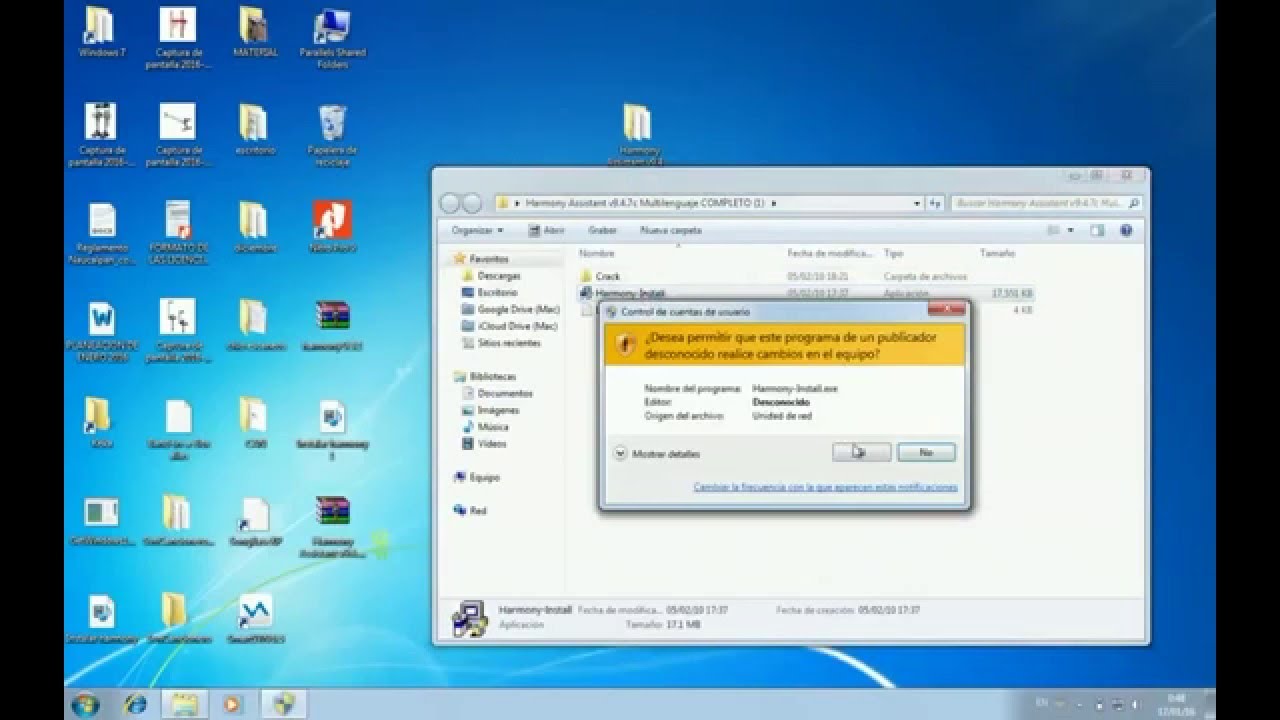Select the Papelera de reciclaje icon
Viewport: 1280px width, 720px height.
click(x=332, y=134)
